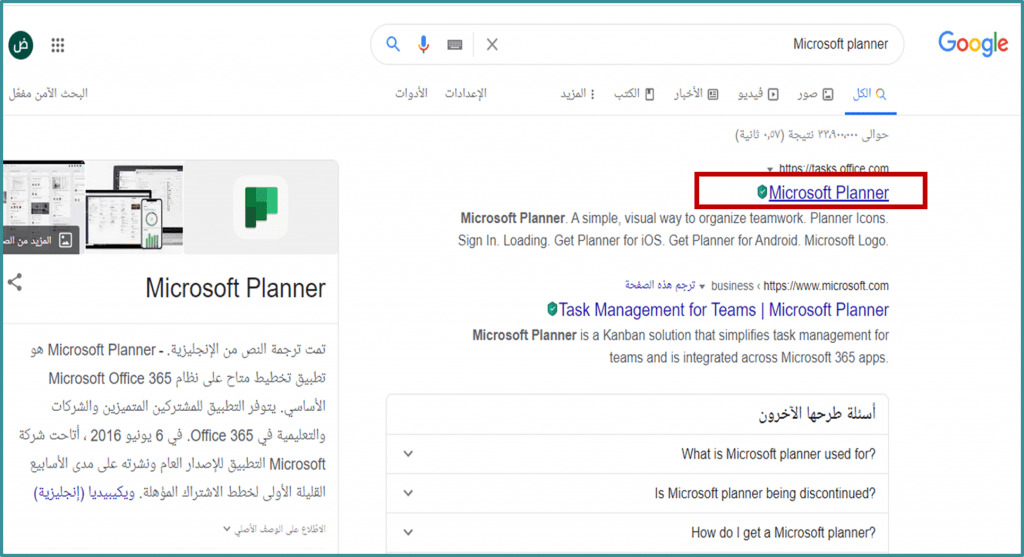
Task: Expand "What is Microsoft planner used for?"
Action: [637, 454]
